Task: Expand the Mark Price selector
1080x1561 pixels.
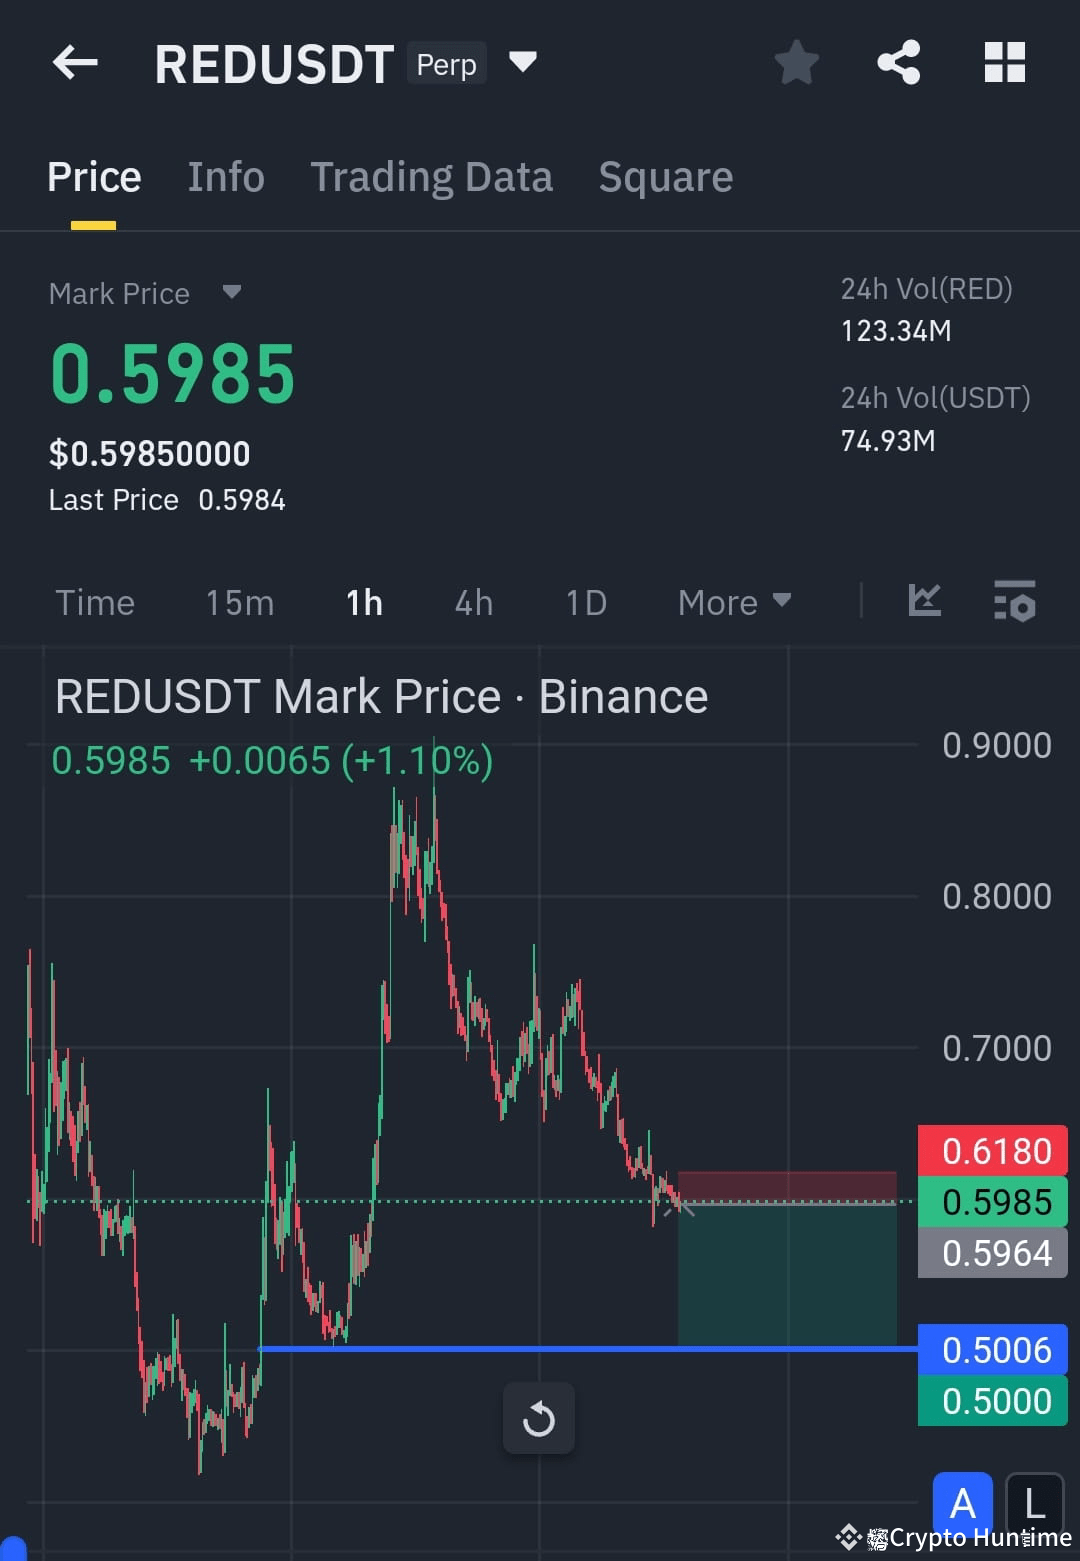Action: pyautogui.click(x=145, y=293)
